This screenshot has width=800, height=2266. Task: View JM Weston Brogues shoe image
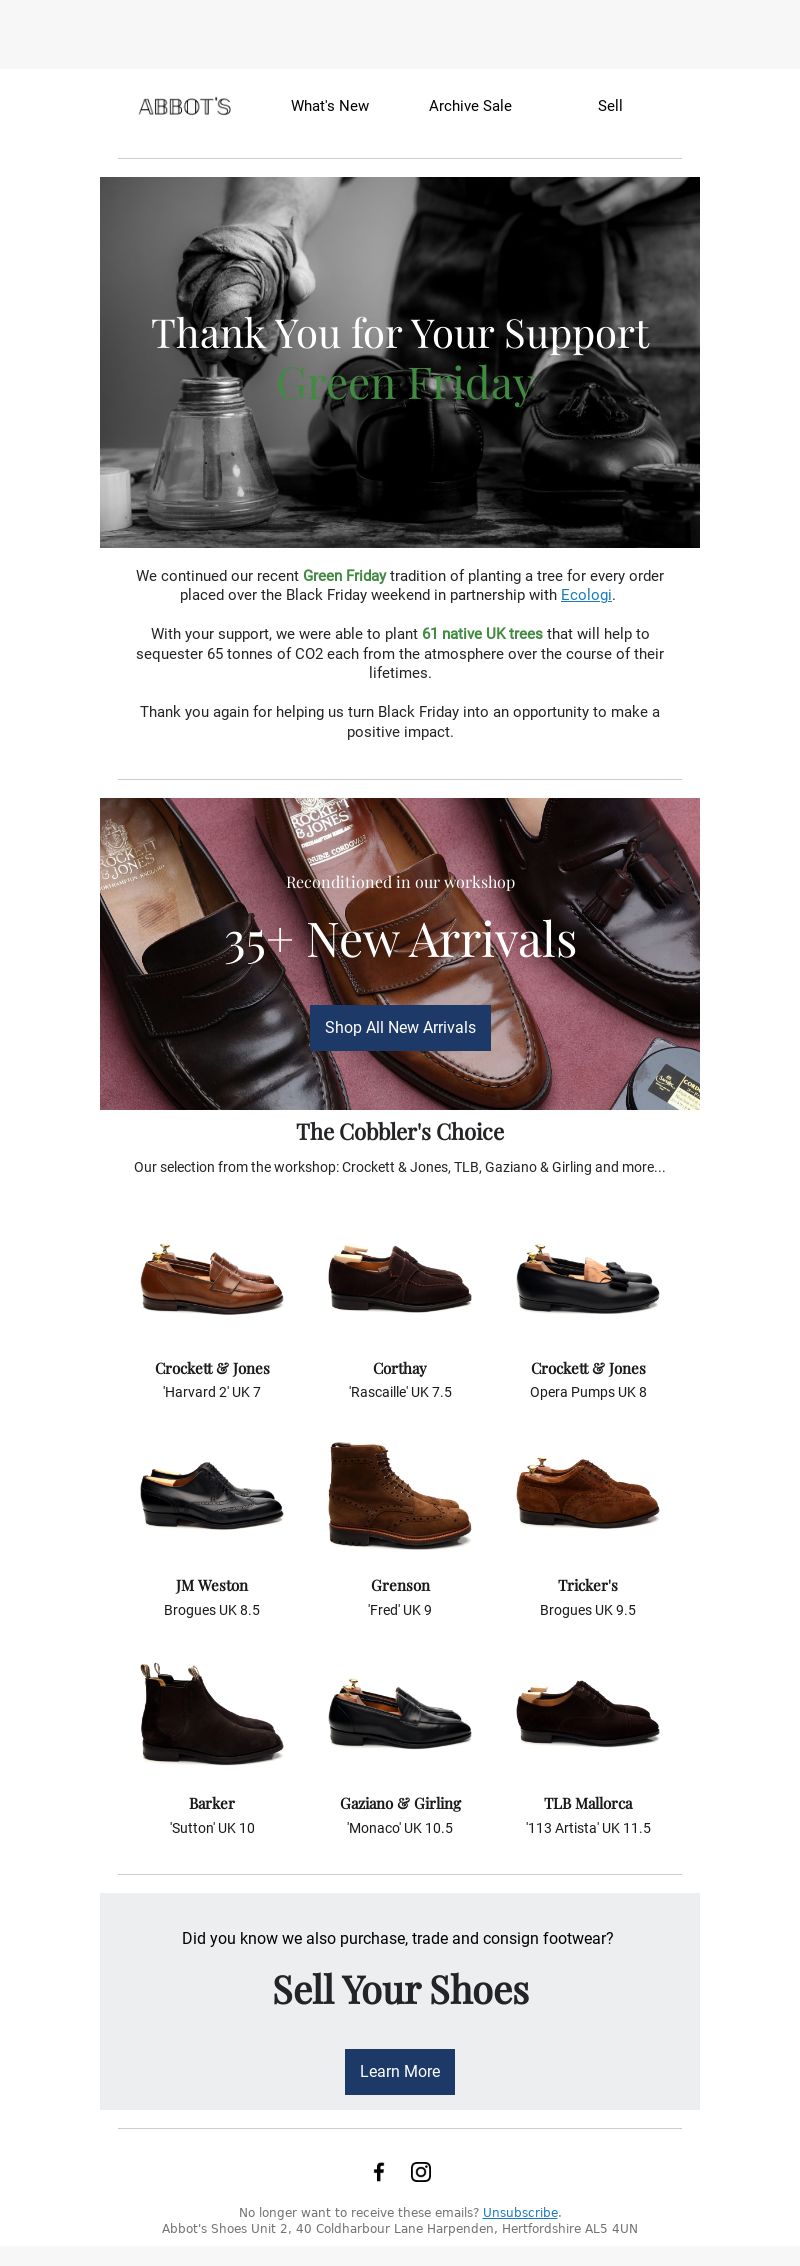(212, 1495)
